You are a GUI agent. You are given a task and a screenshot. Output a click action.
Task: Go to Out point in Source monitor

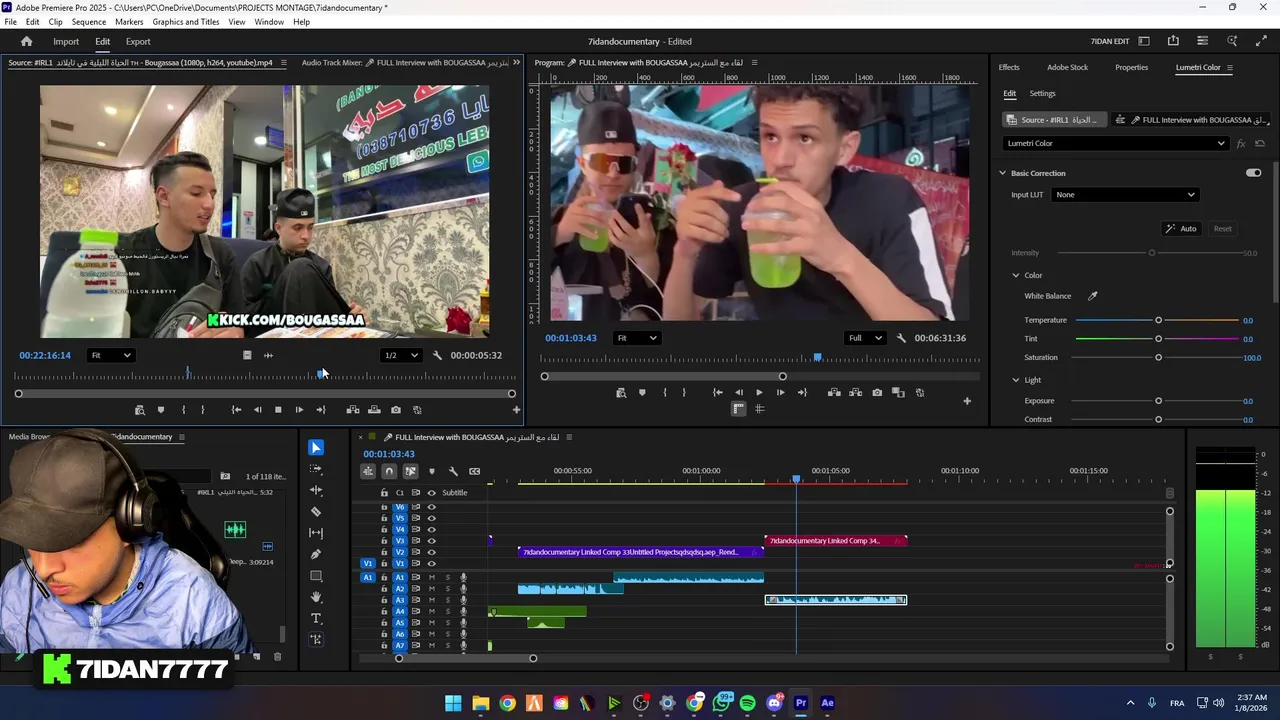[x=320, y=410]
